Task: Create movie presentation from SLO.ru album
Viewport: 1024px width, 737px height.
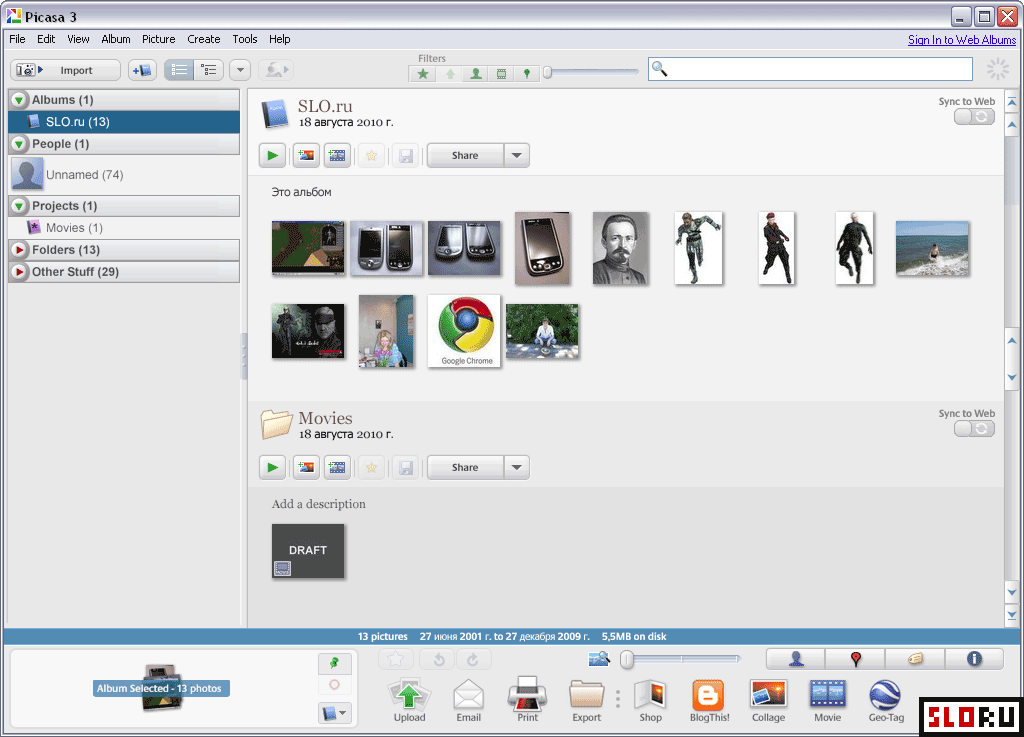Action: coord(337,155)
